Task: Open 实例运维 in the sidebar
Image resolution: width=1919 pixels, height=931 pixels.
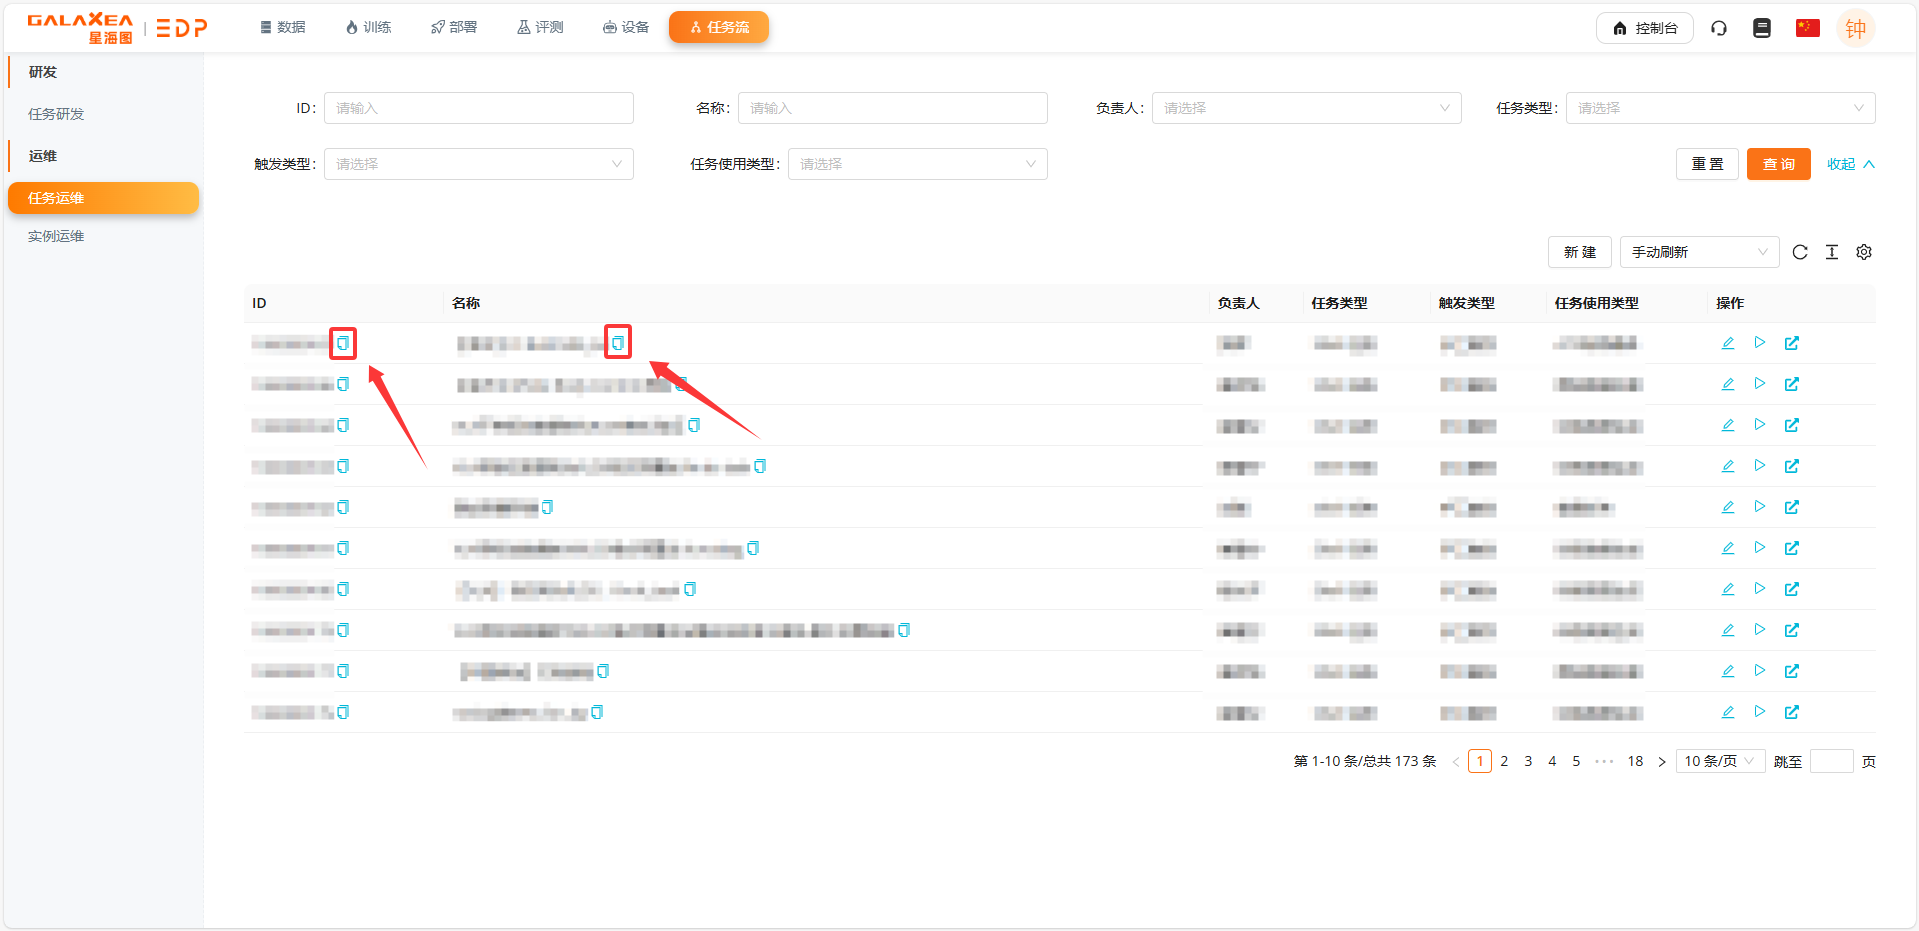Action: pos(56,236)
